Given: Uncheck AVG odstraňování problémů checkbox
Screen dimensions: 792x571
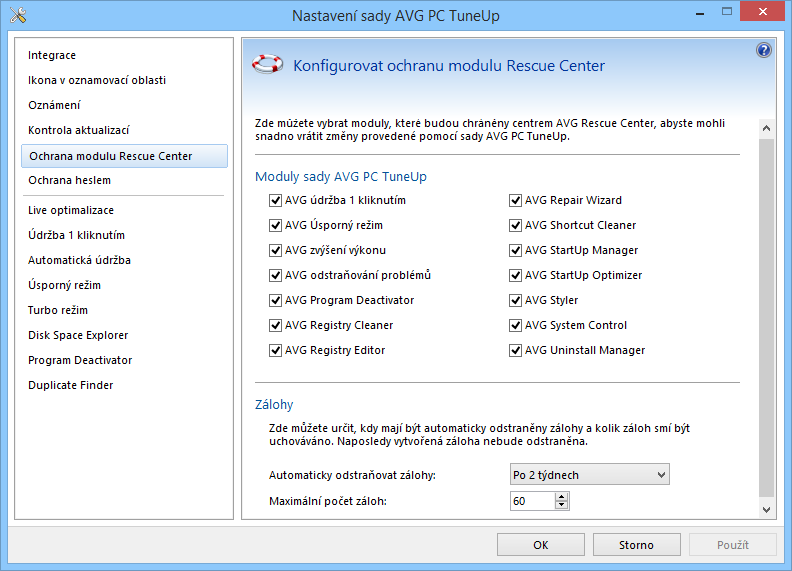Looking at the screenshot, I should 275,275.
